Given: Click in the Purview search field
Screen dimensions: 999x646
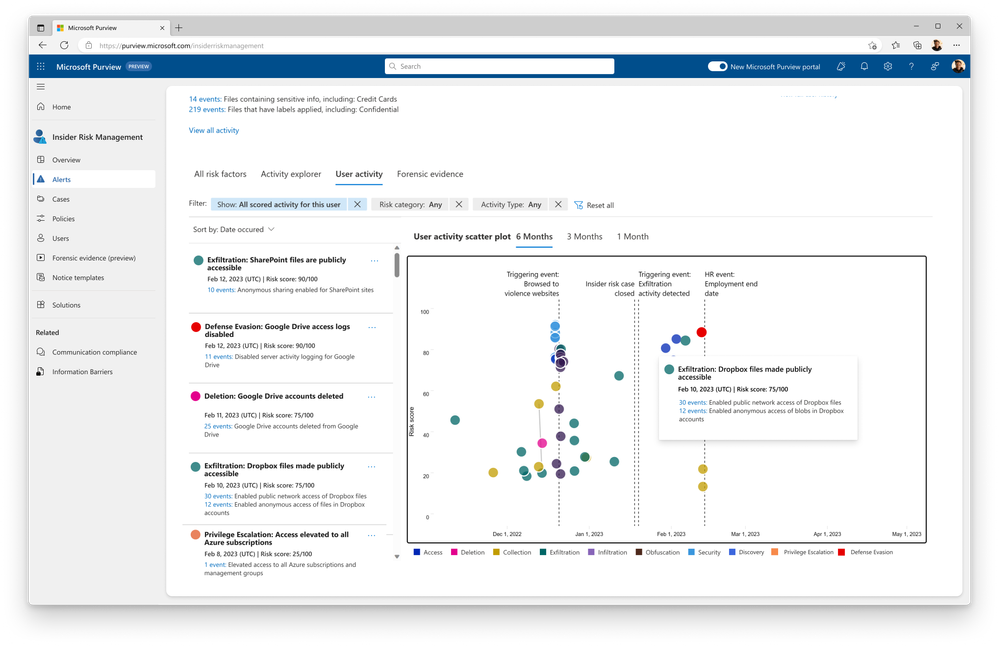Looking at the screenshot, I should [x=500, y=66].
